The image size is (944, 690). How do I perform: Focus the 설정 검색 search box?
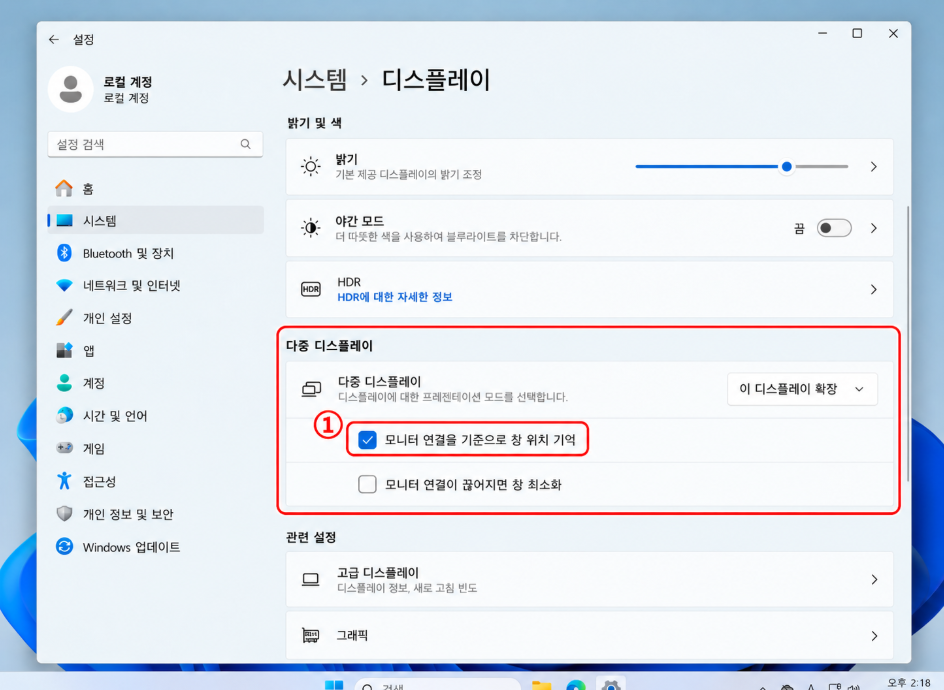click(x=155, y=145)
